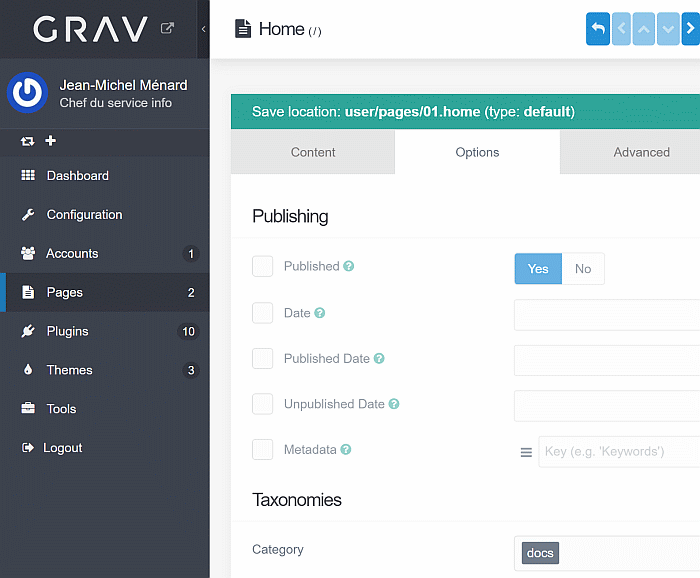Image resolution: width=700 pixels, height=578 pixels.
Task: Click the Published Date input field
Action: (606, 360)
